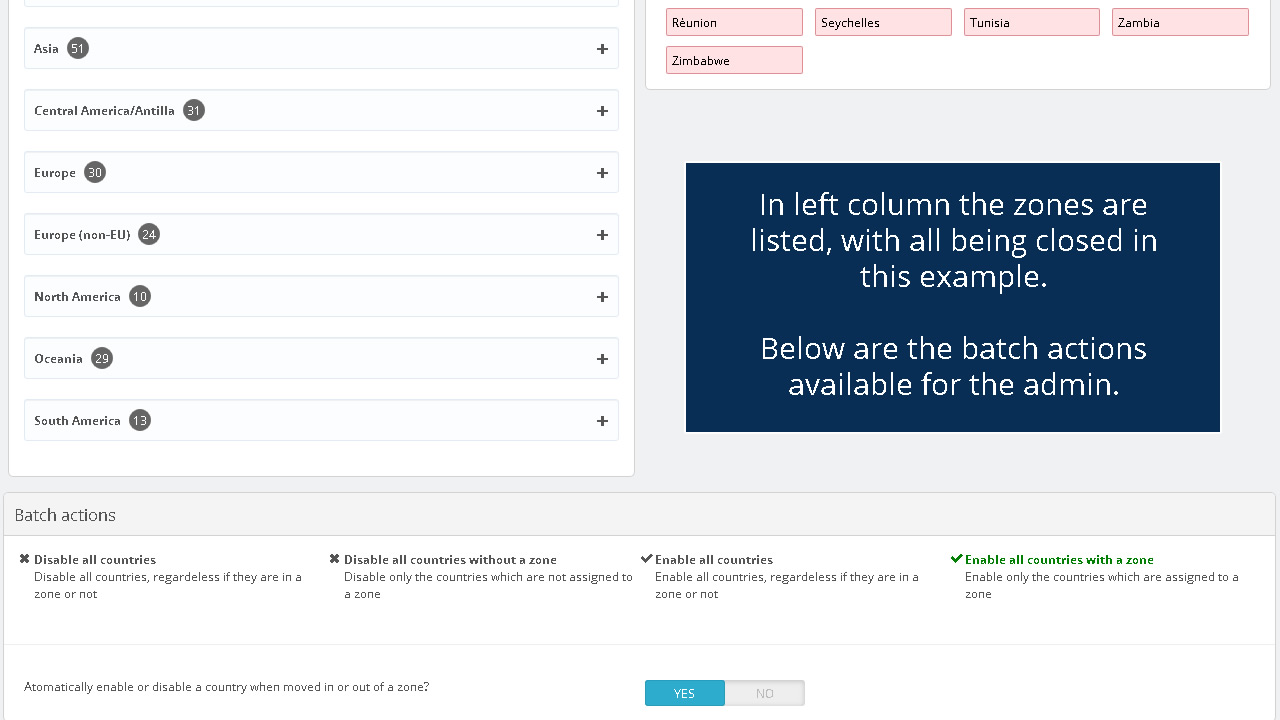
Task: Expand the Central America/Antilla zone
Action: (x=602, y=111)
